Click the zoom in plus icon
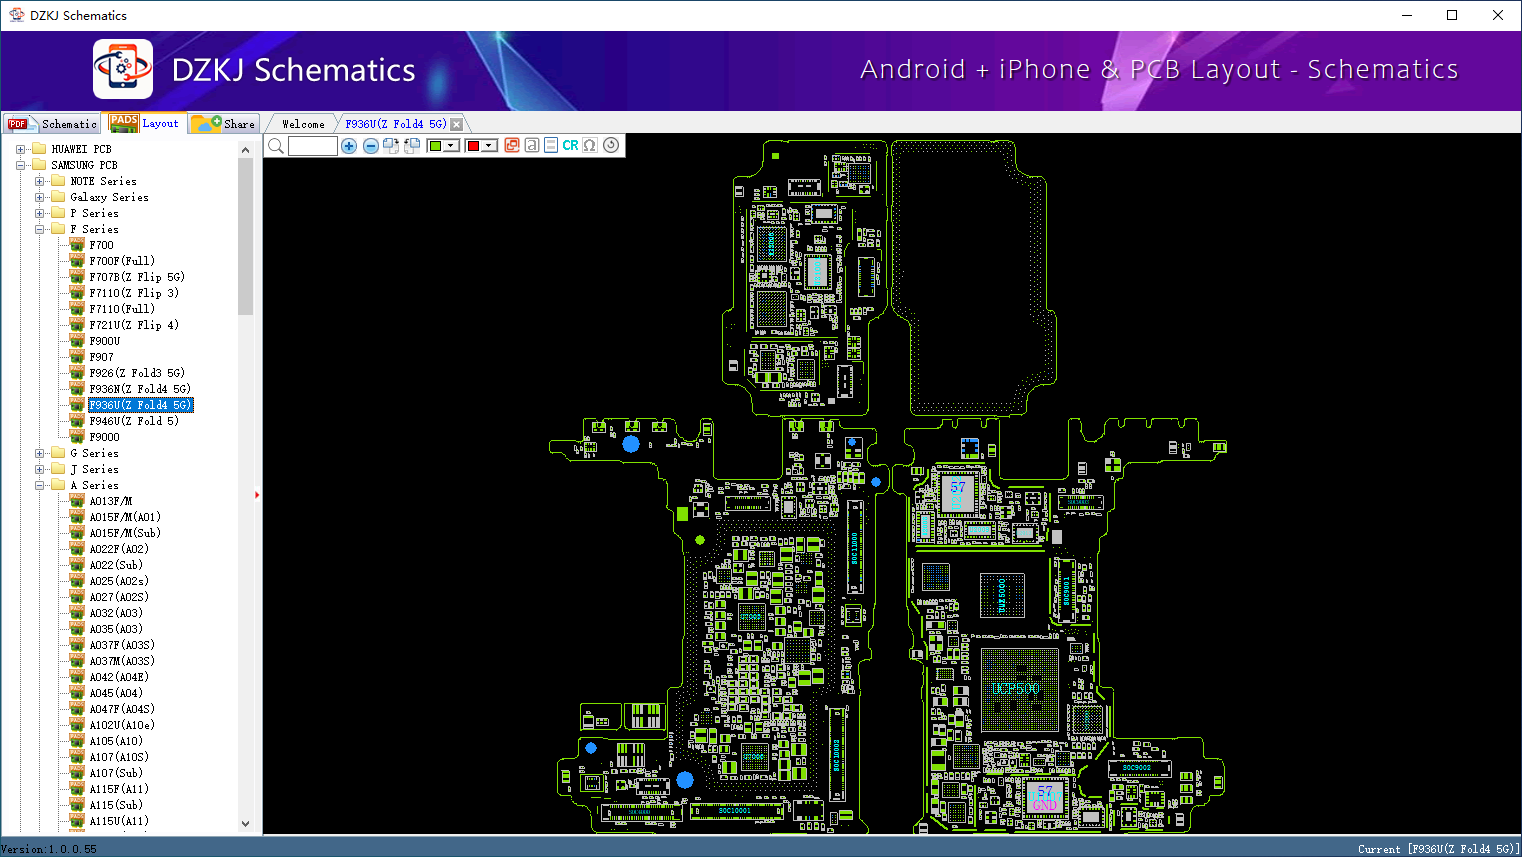Image resolution: width=1522 pixels, height=857 pixels. [349, 146]
